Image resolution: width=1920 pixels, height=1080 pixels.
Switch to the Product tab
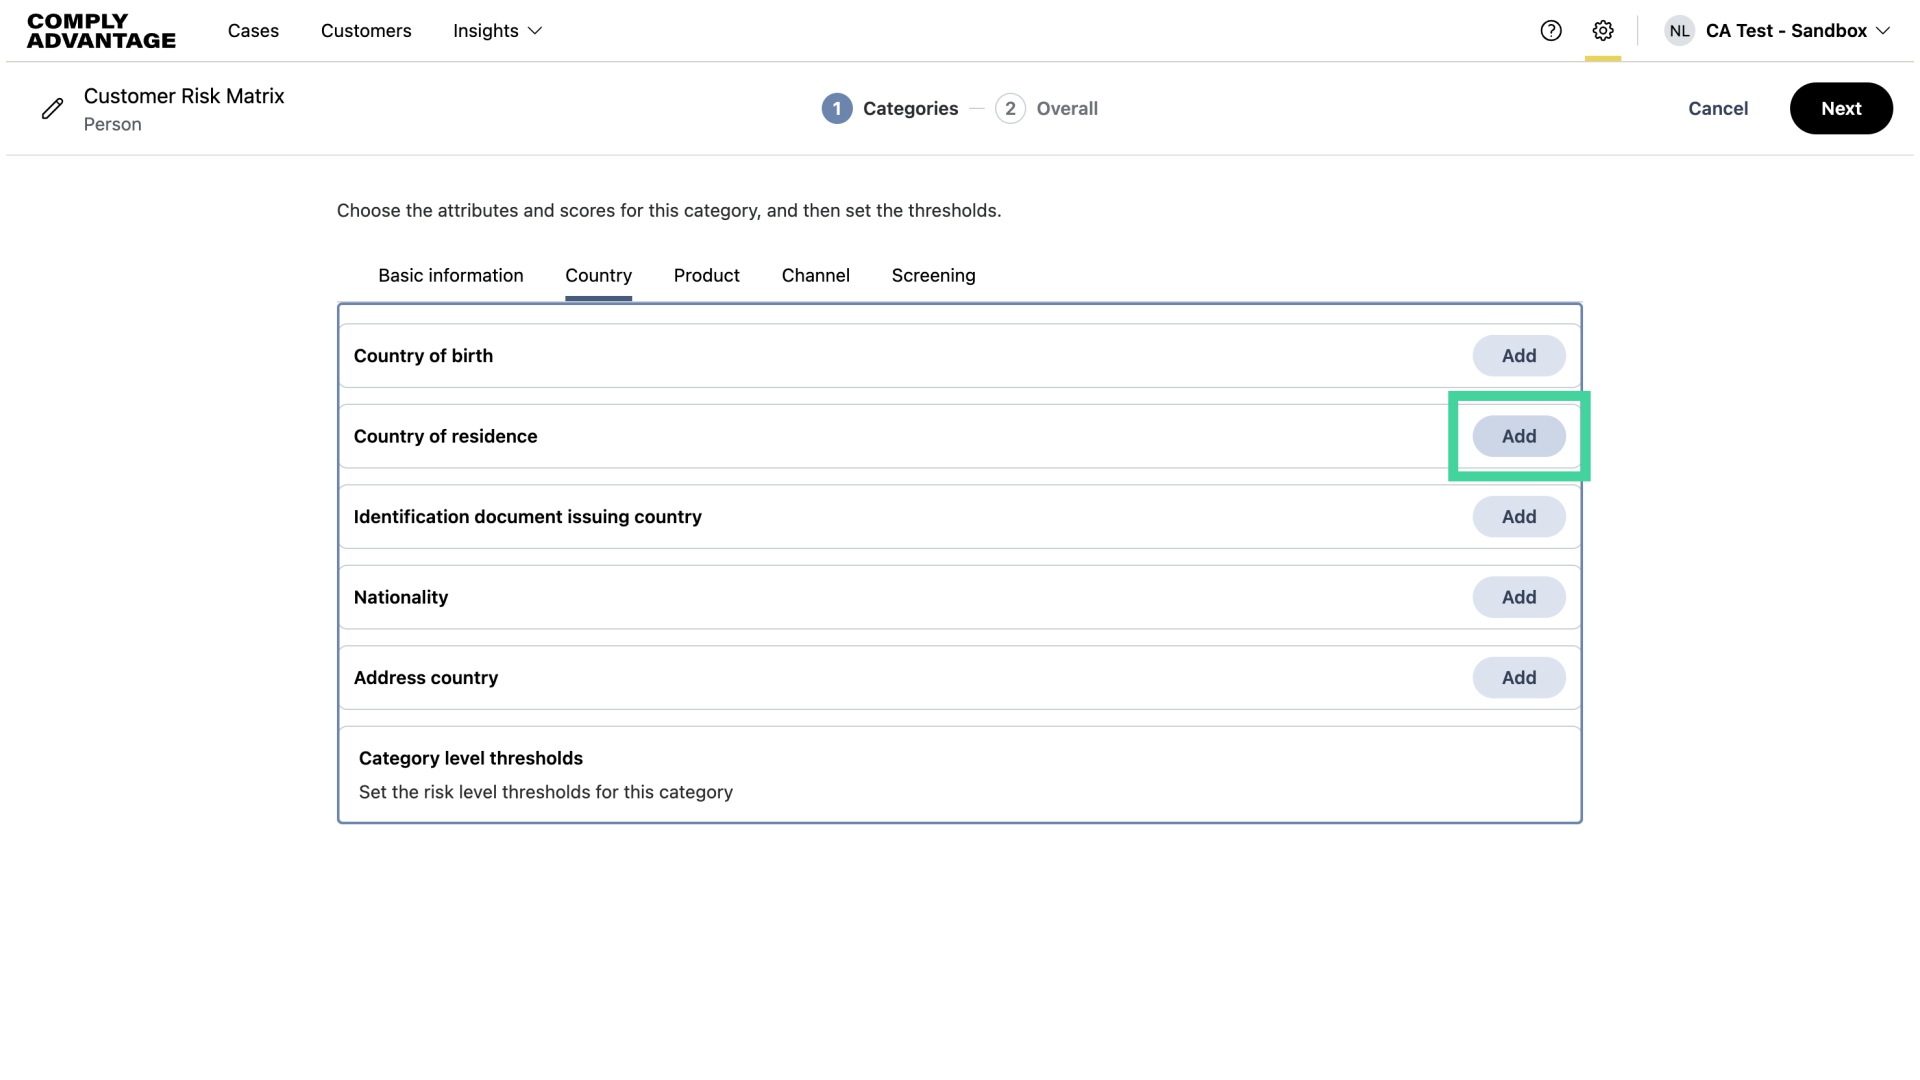[x=706, y=275]
